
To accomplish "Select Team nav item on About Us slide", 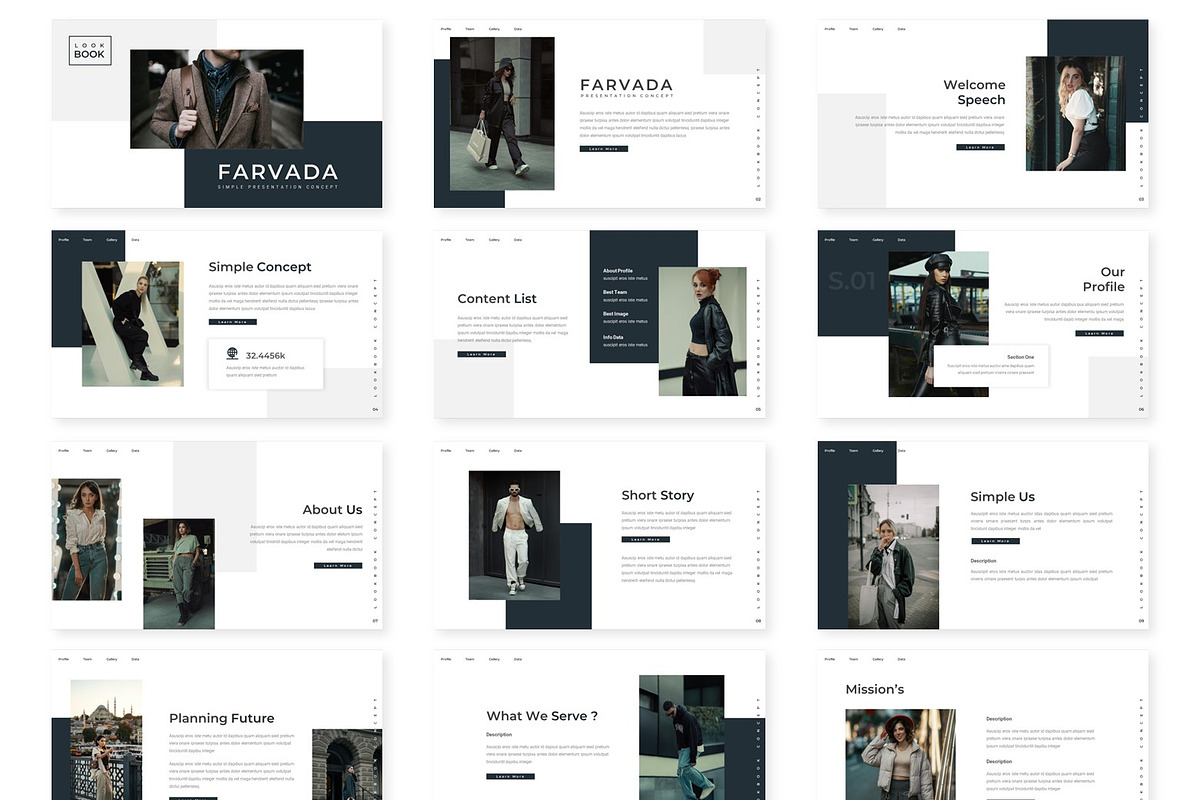I will [87, 451].
